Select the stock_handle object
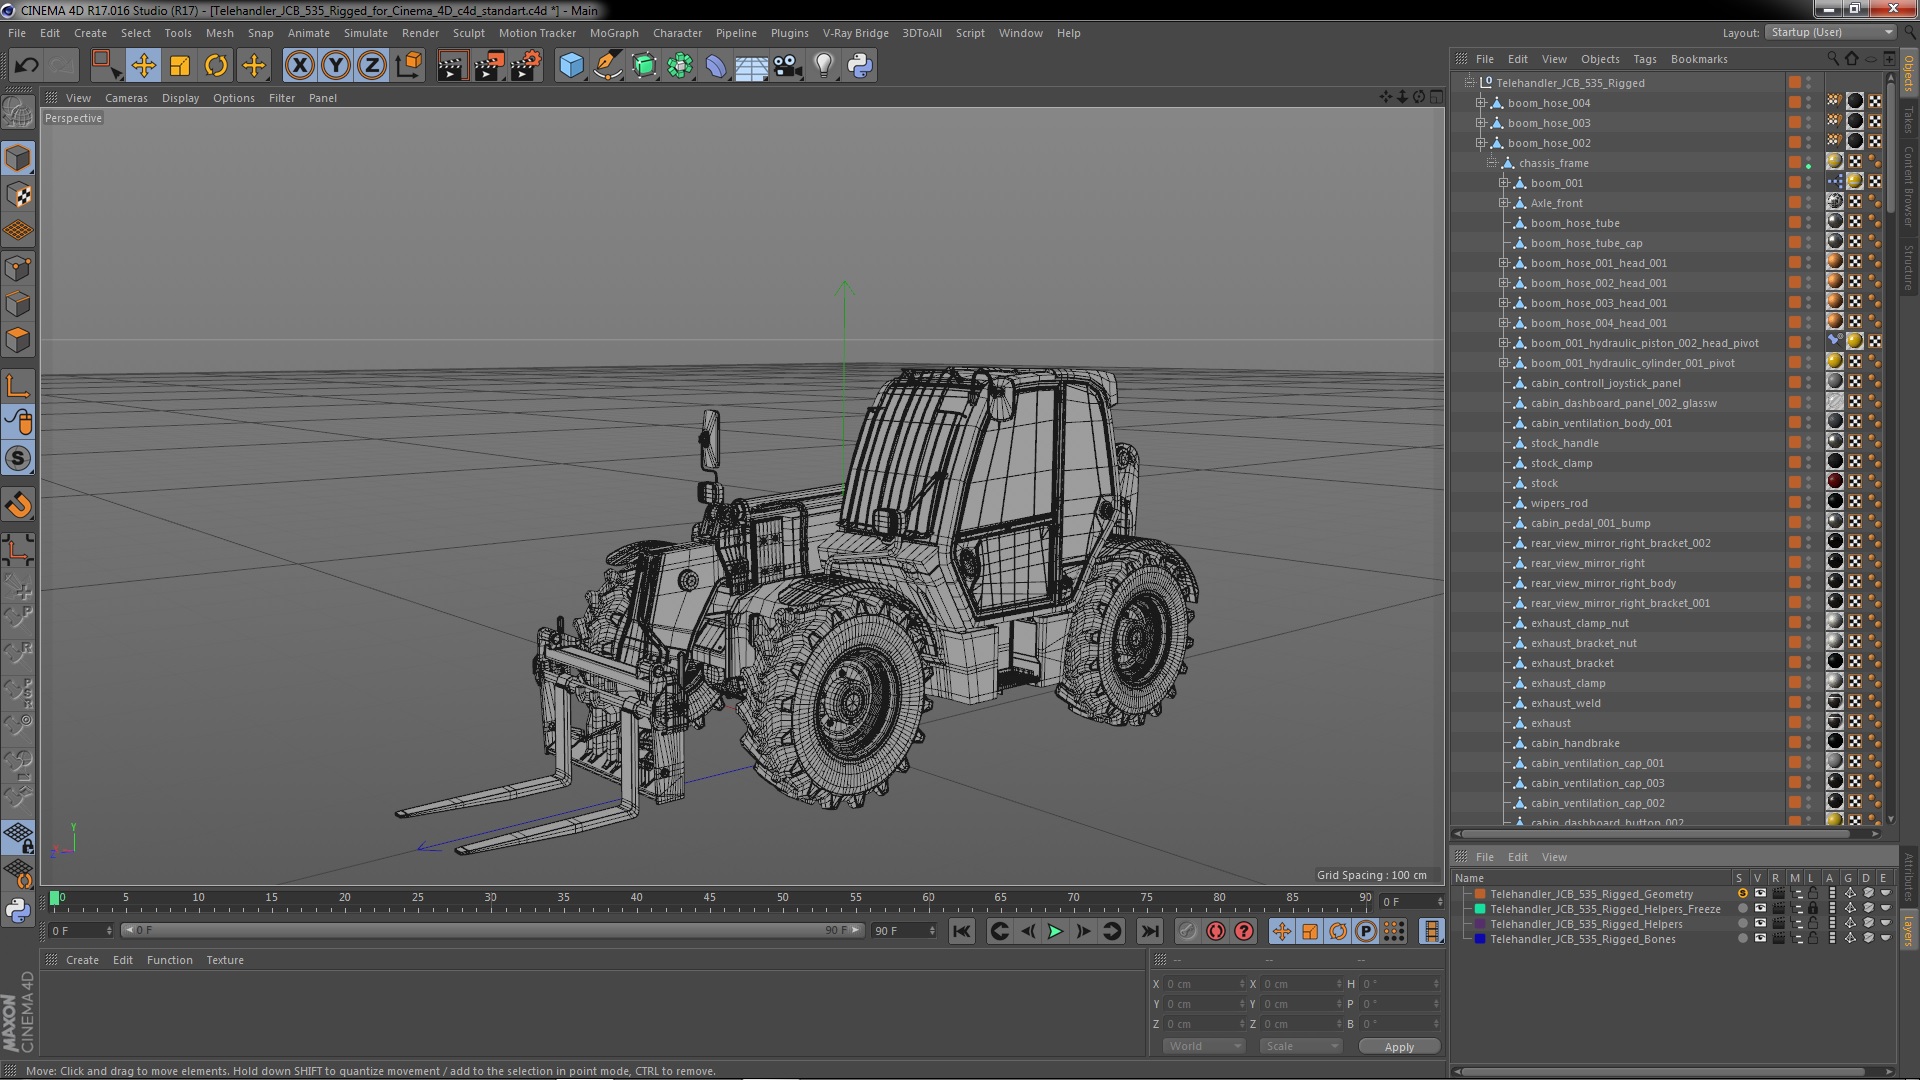1920x1080 pixels. [1564, 443]
